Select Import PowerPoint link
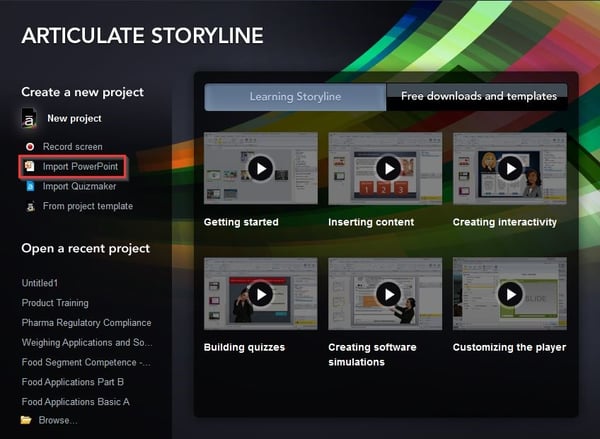 80,166
